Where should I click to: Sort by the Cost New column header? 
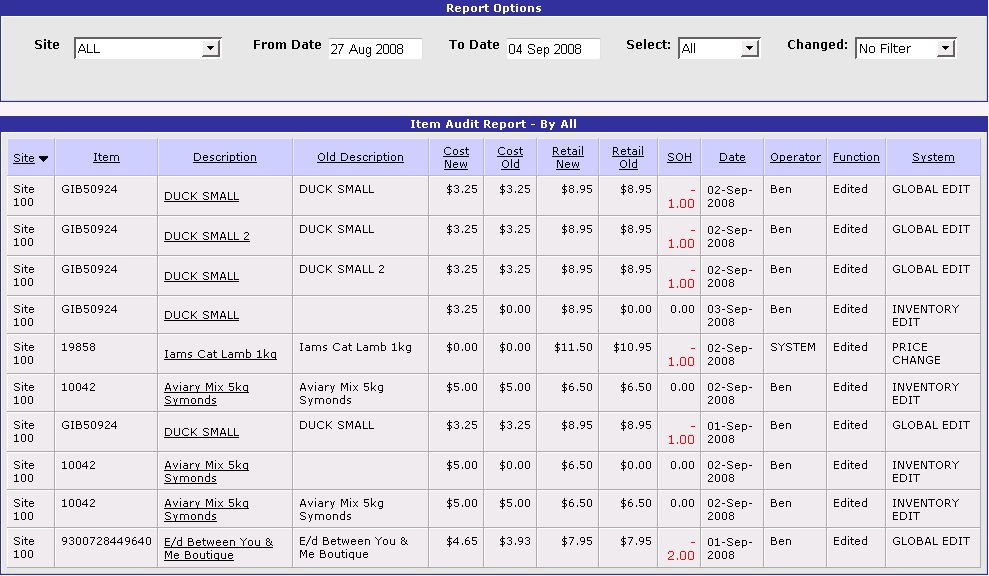coord(456,157)
